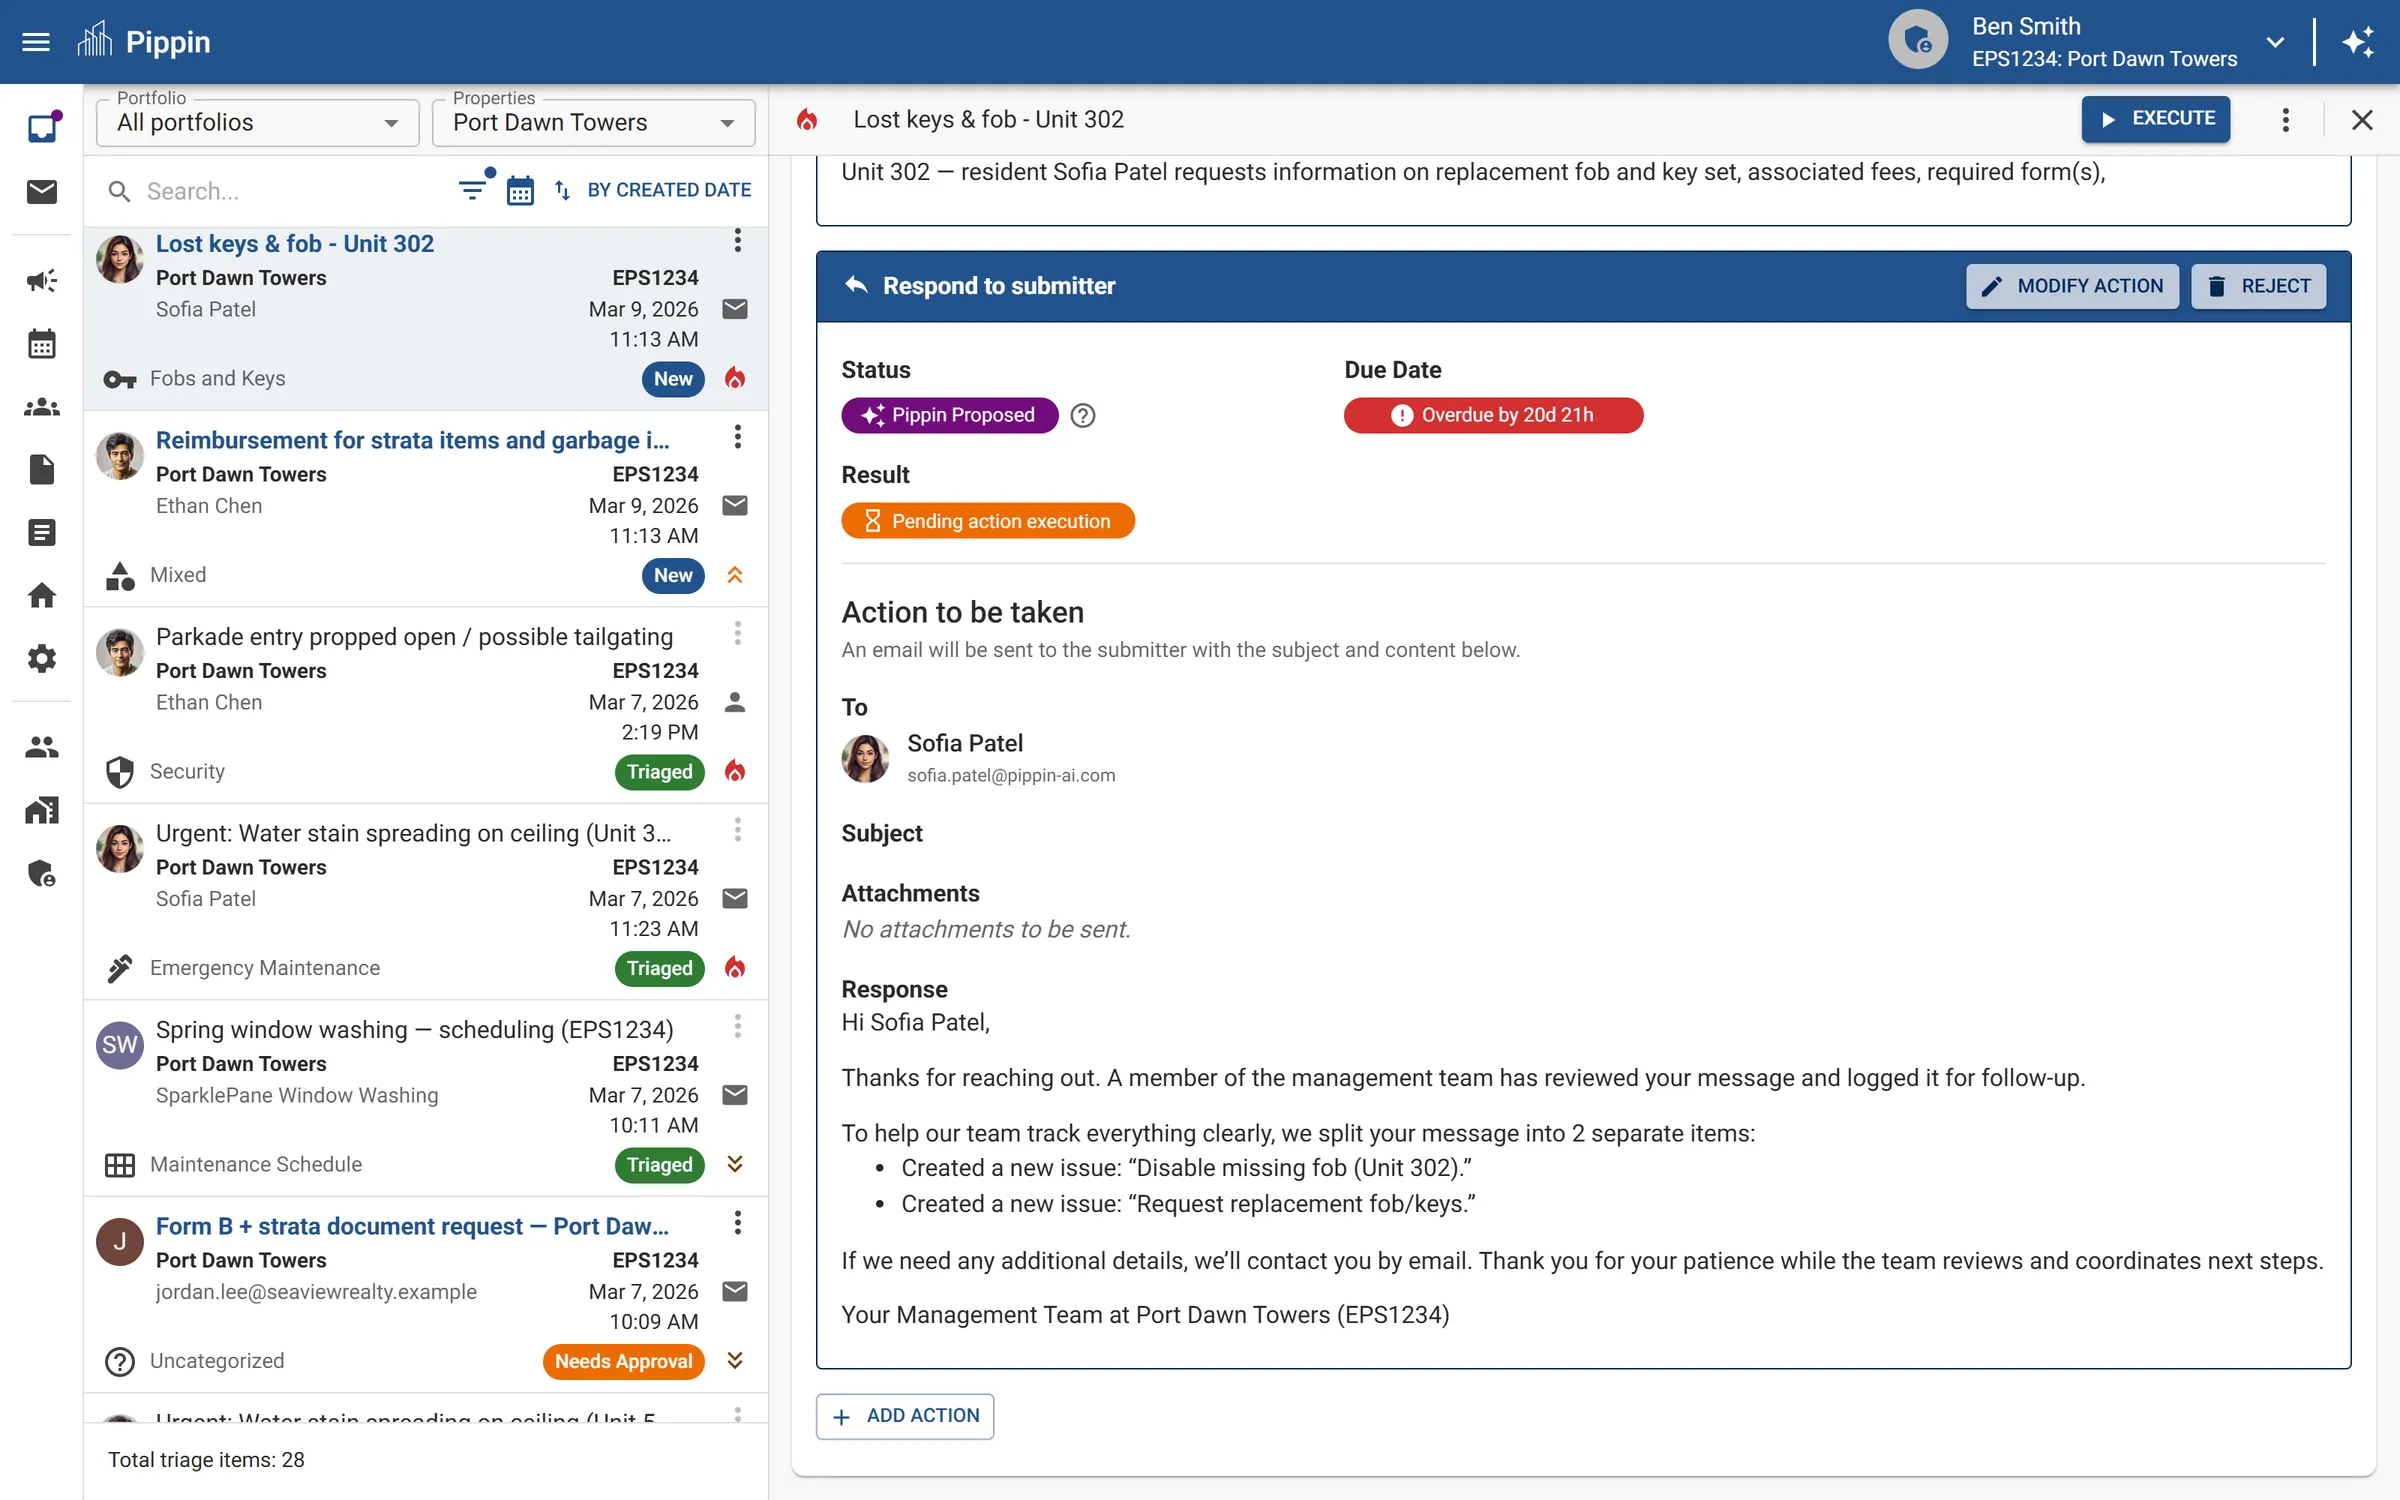Open the mail envelope icon in the sidebar

click(42, 192)
